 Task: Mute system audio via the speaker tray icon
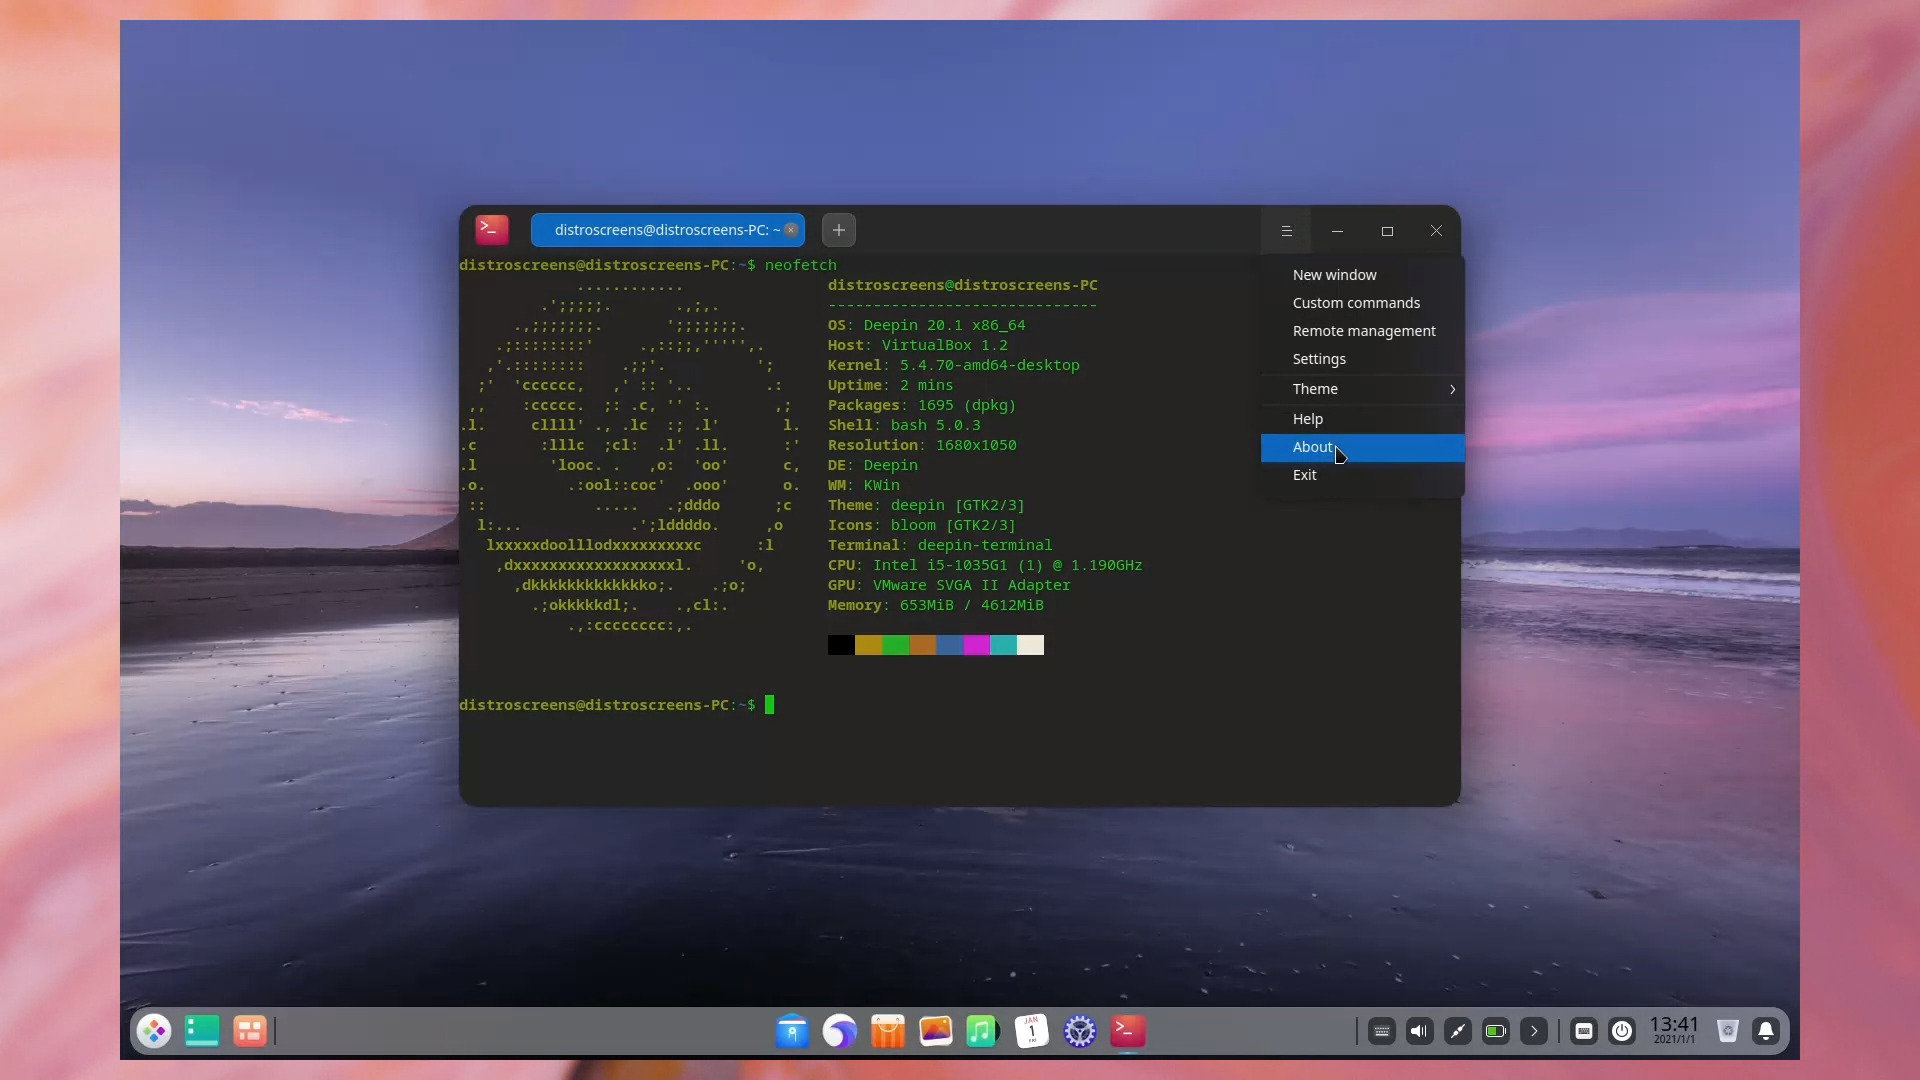pos(1419,1031)
